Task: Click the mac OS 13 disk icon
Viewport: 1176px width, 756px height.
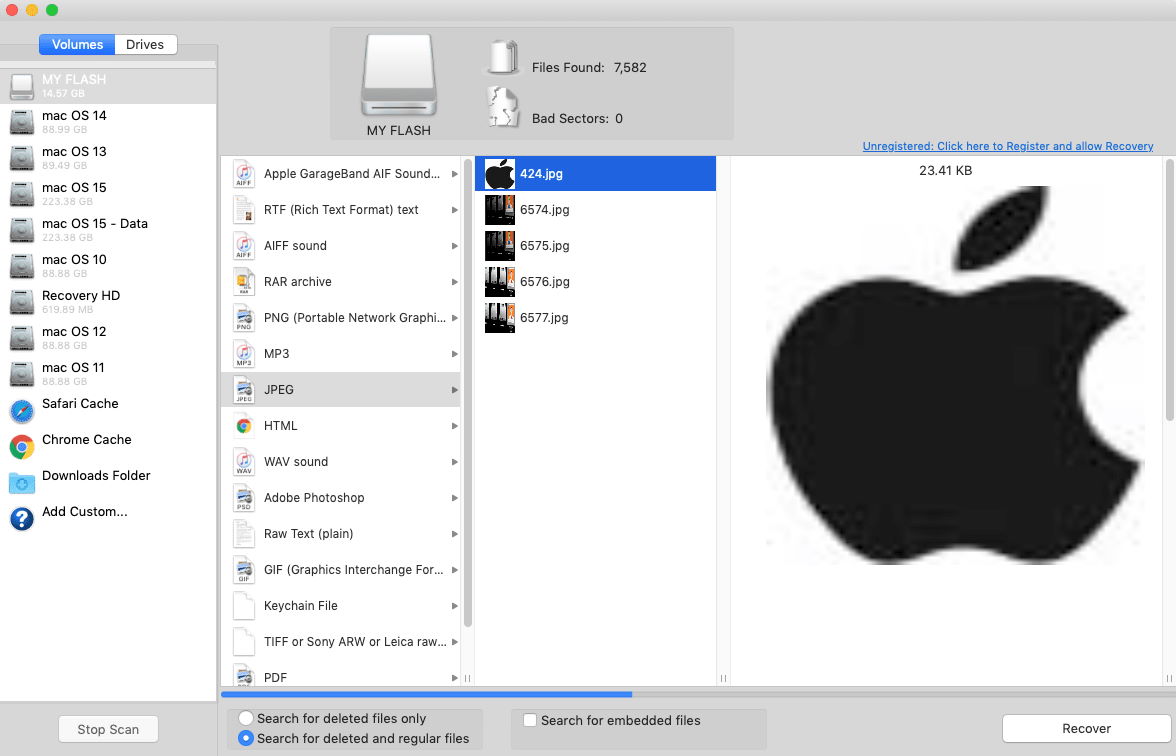Action: [x=22, y=158]
